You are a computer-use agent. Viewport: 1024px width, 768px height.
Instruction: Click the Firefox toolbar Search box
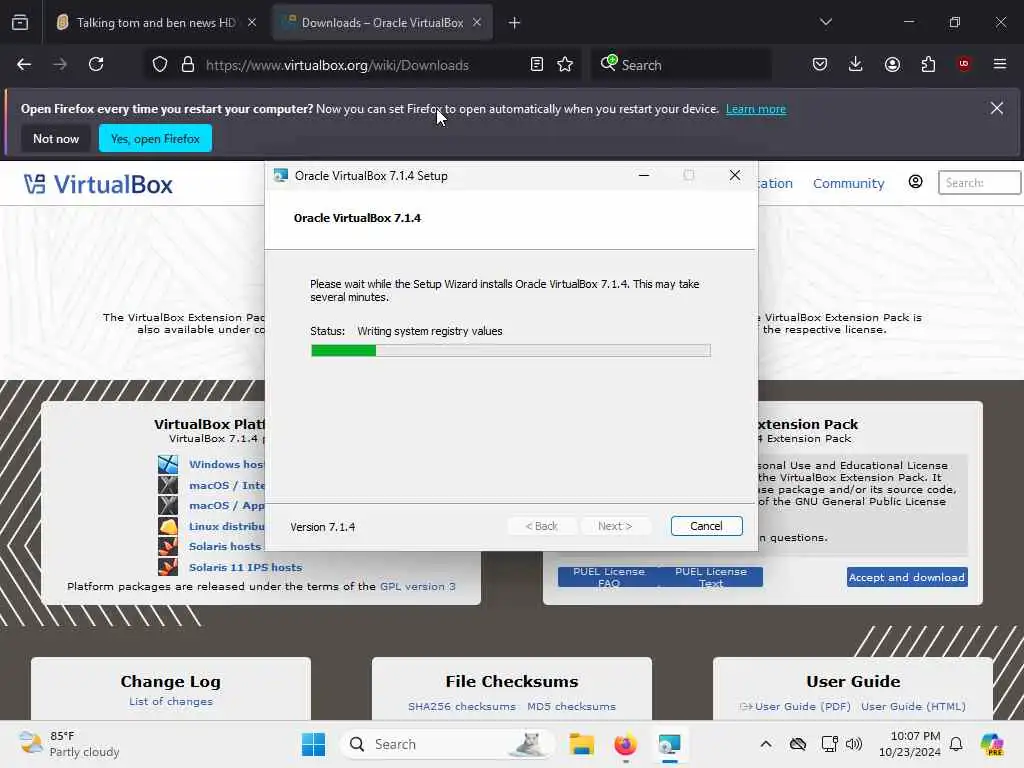tap(681, 65)
